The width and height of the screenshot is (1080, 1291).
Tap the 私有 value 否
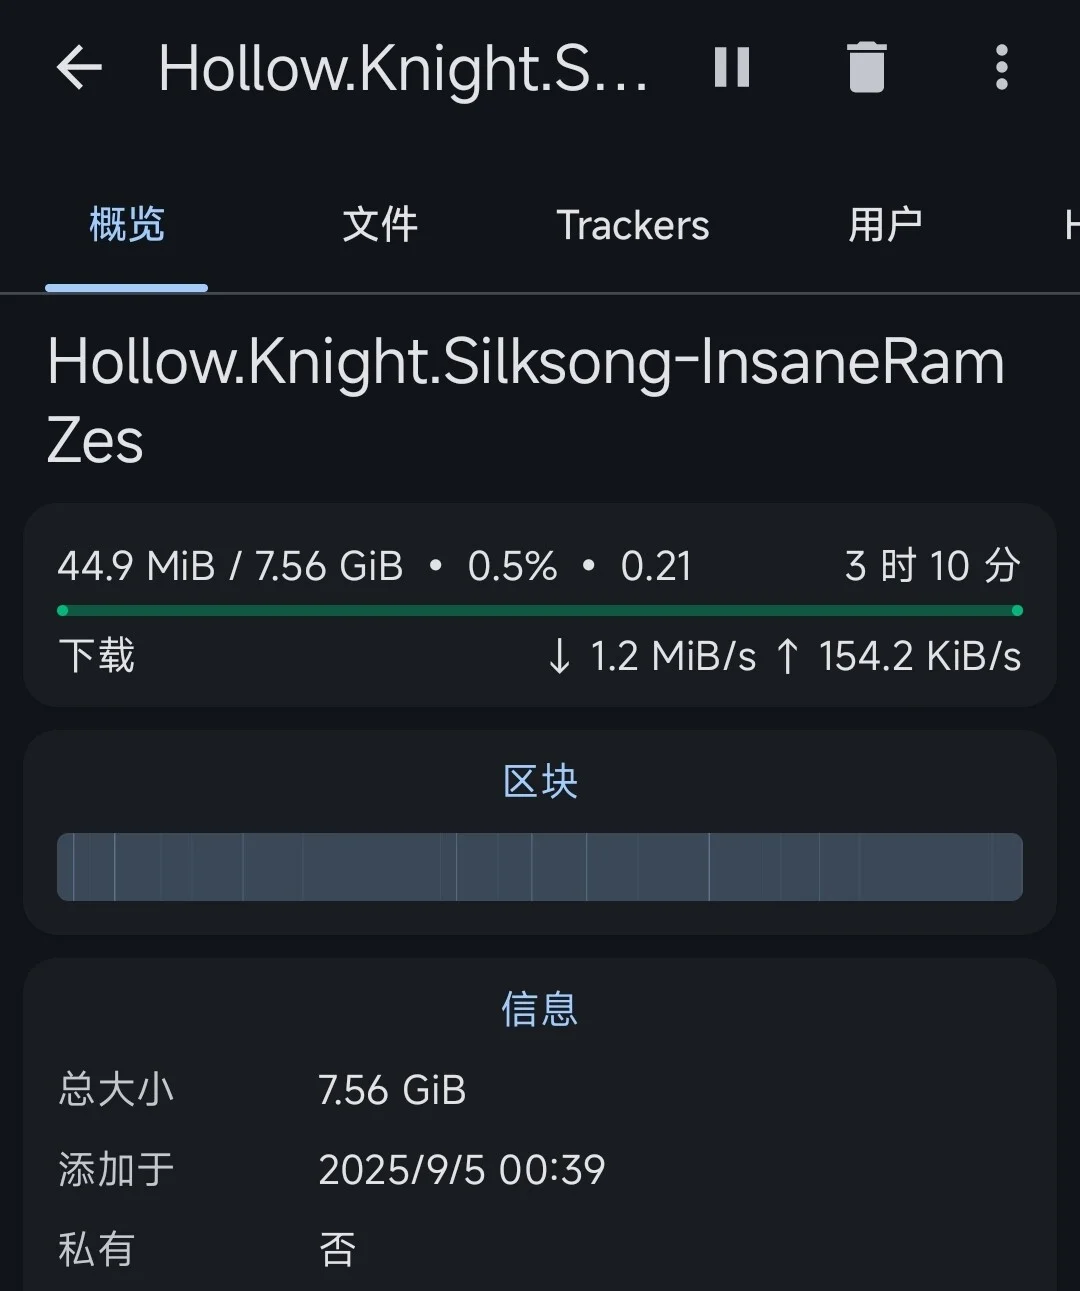point(338,1250)
